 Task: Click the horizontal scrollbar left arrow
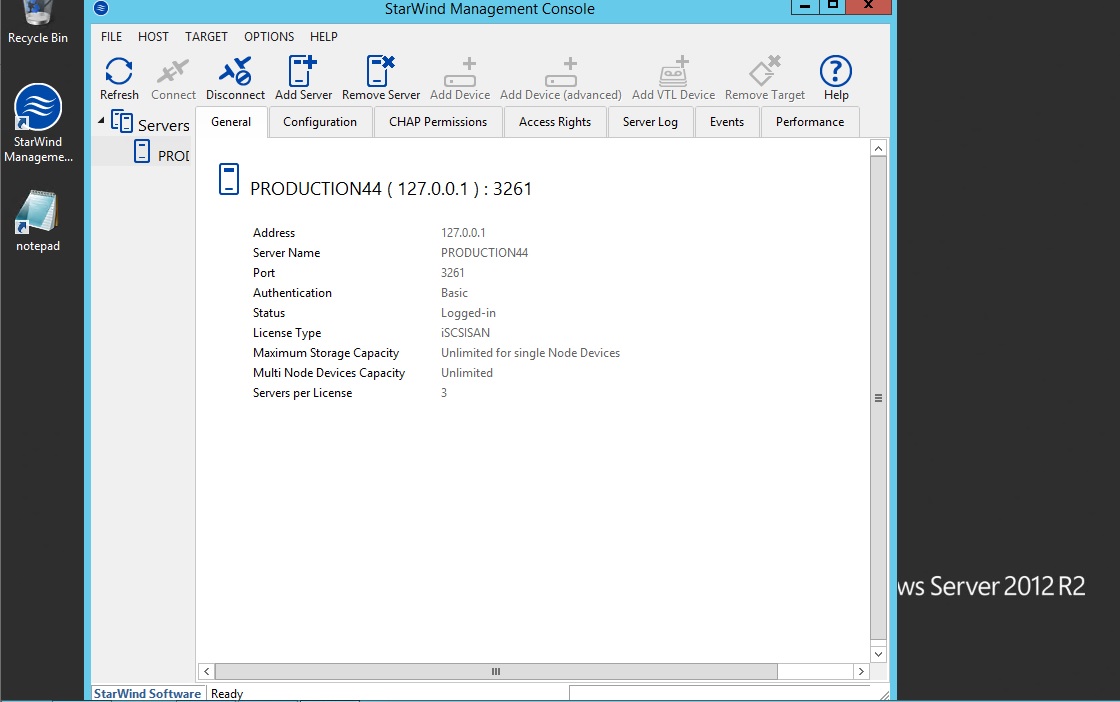tap(206, 671)
